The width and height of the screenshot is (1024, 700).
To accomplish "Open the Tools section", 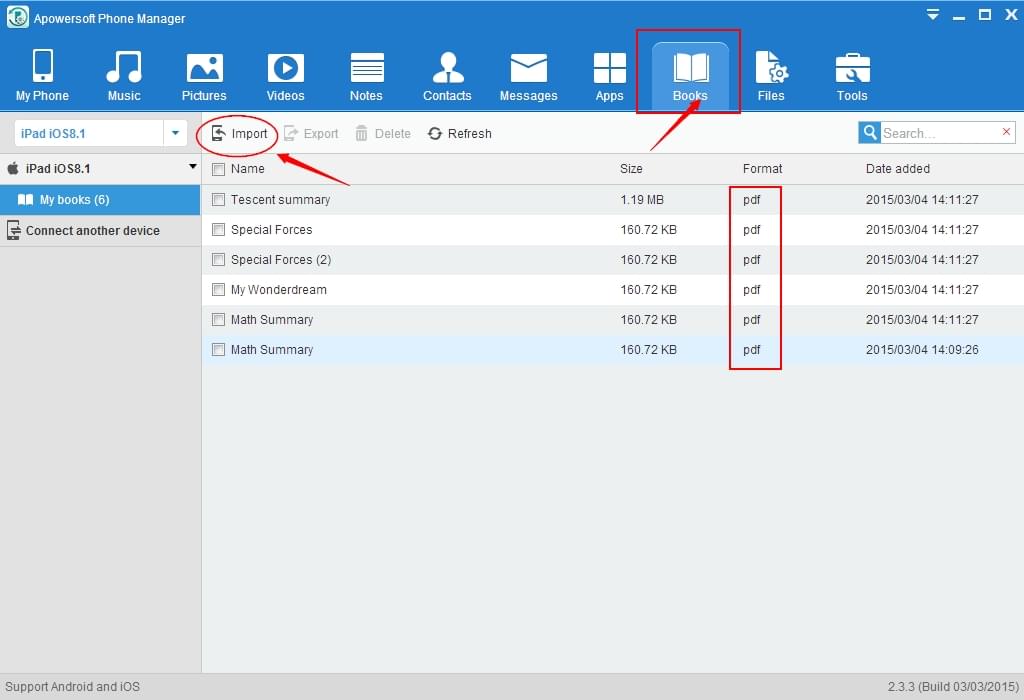I will pos(852,74).
